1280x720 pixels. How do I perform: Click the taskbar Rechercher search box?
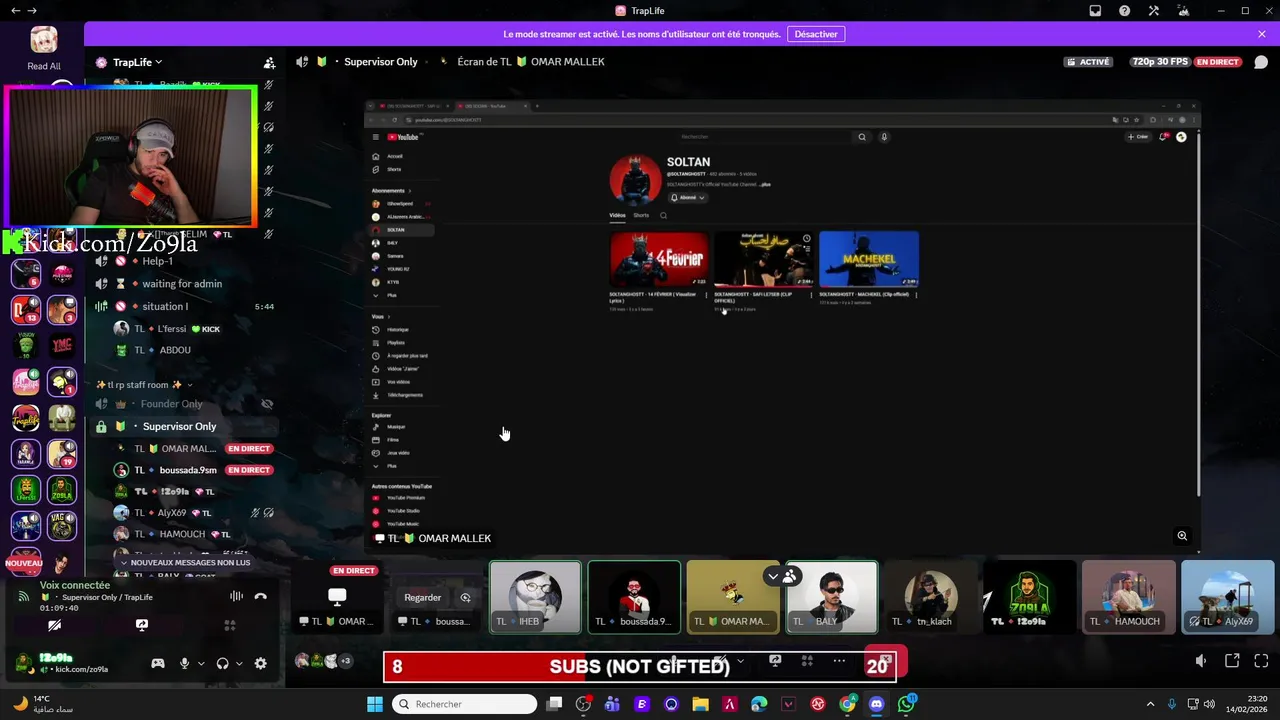(x=465, y=704)
